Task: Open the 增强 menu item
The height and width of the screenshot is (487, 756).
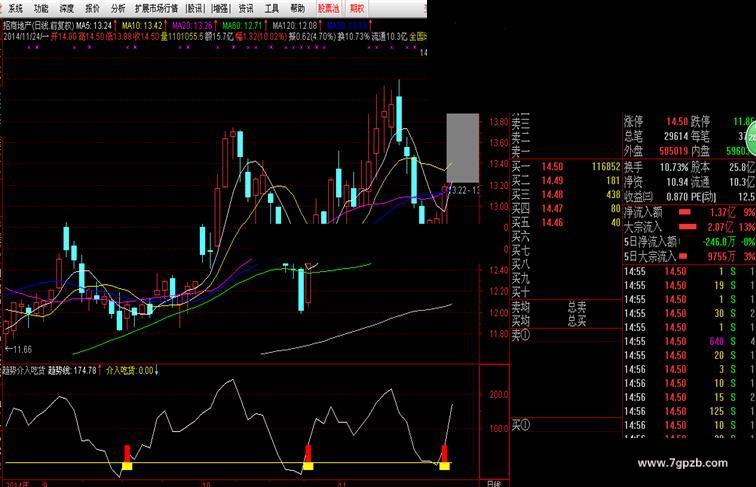Action: [221, 8]
